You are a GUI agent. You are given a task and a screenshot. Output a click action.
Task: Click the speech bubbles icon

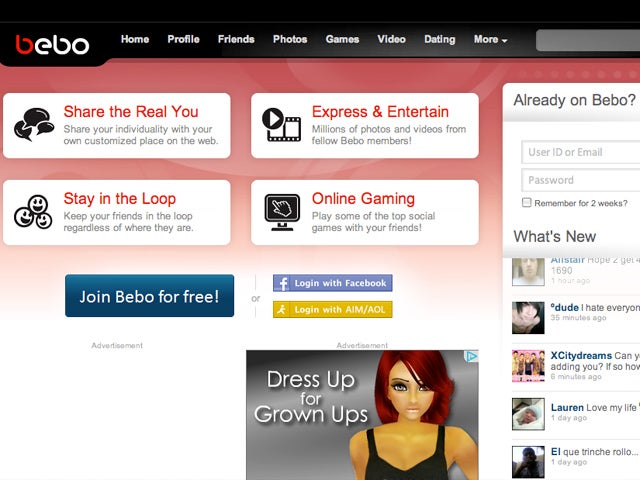tap(33, 124)
